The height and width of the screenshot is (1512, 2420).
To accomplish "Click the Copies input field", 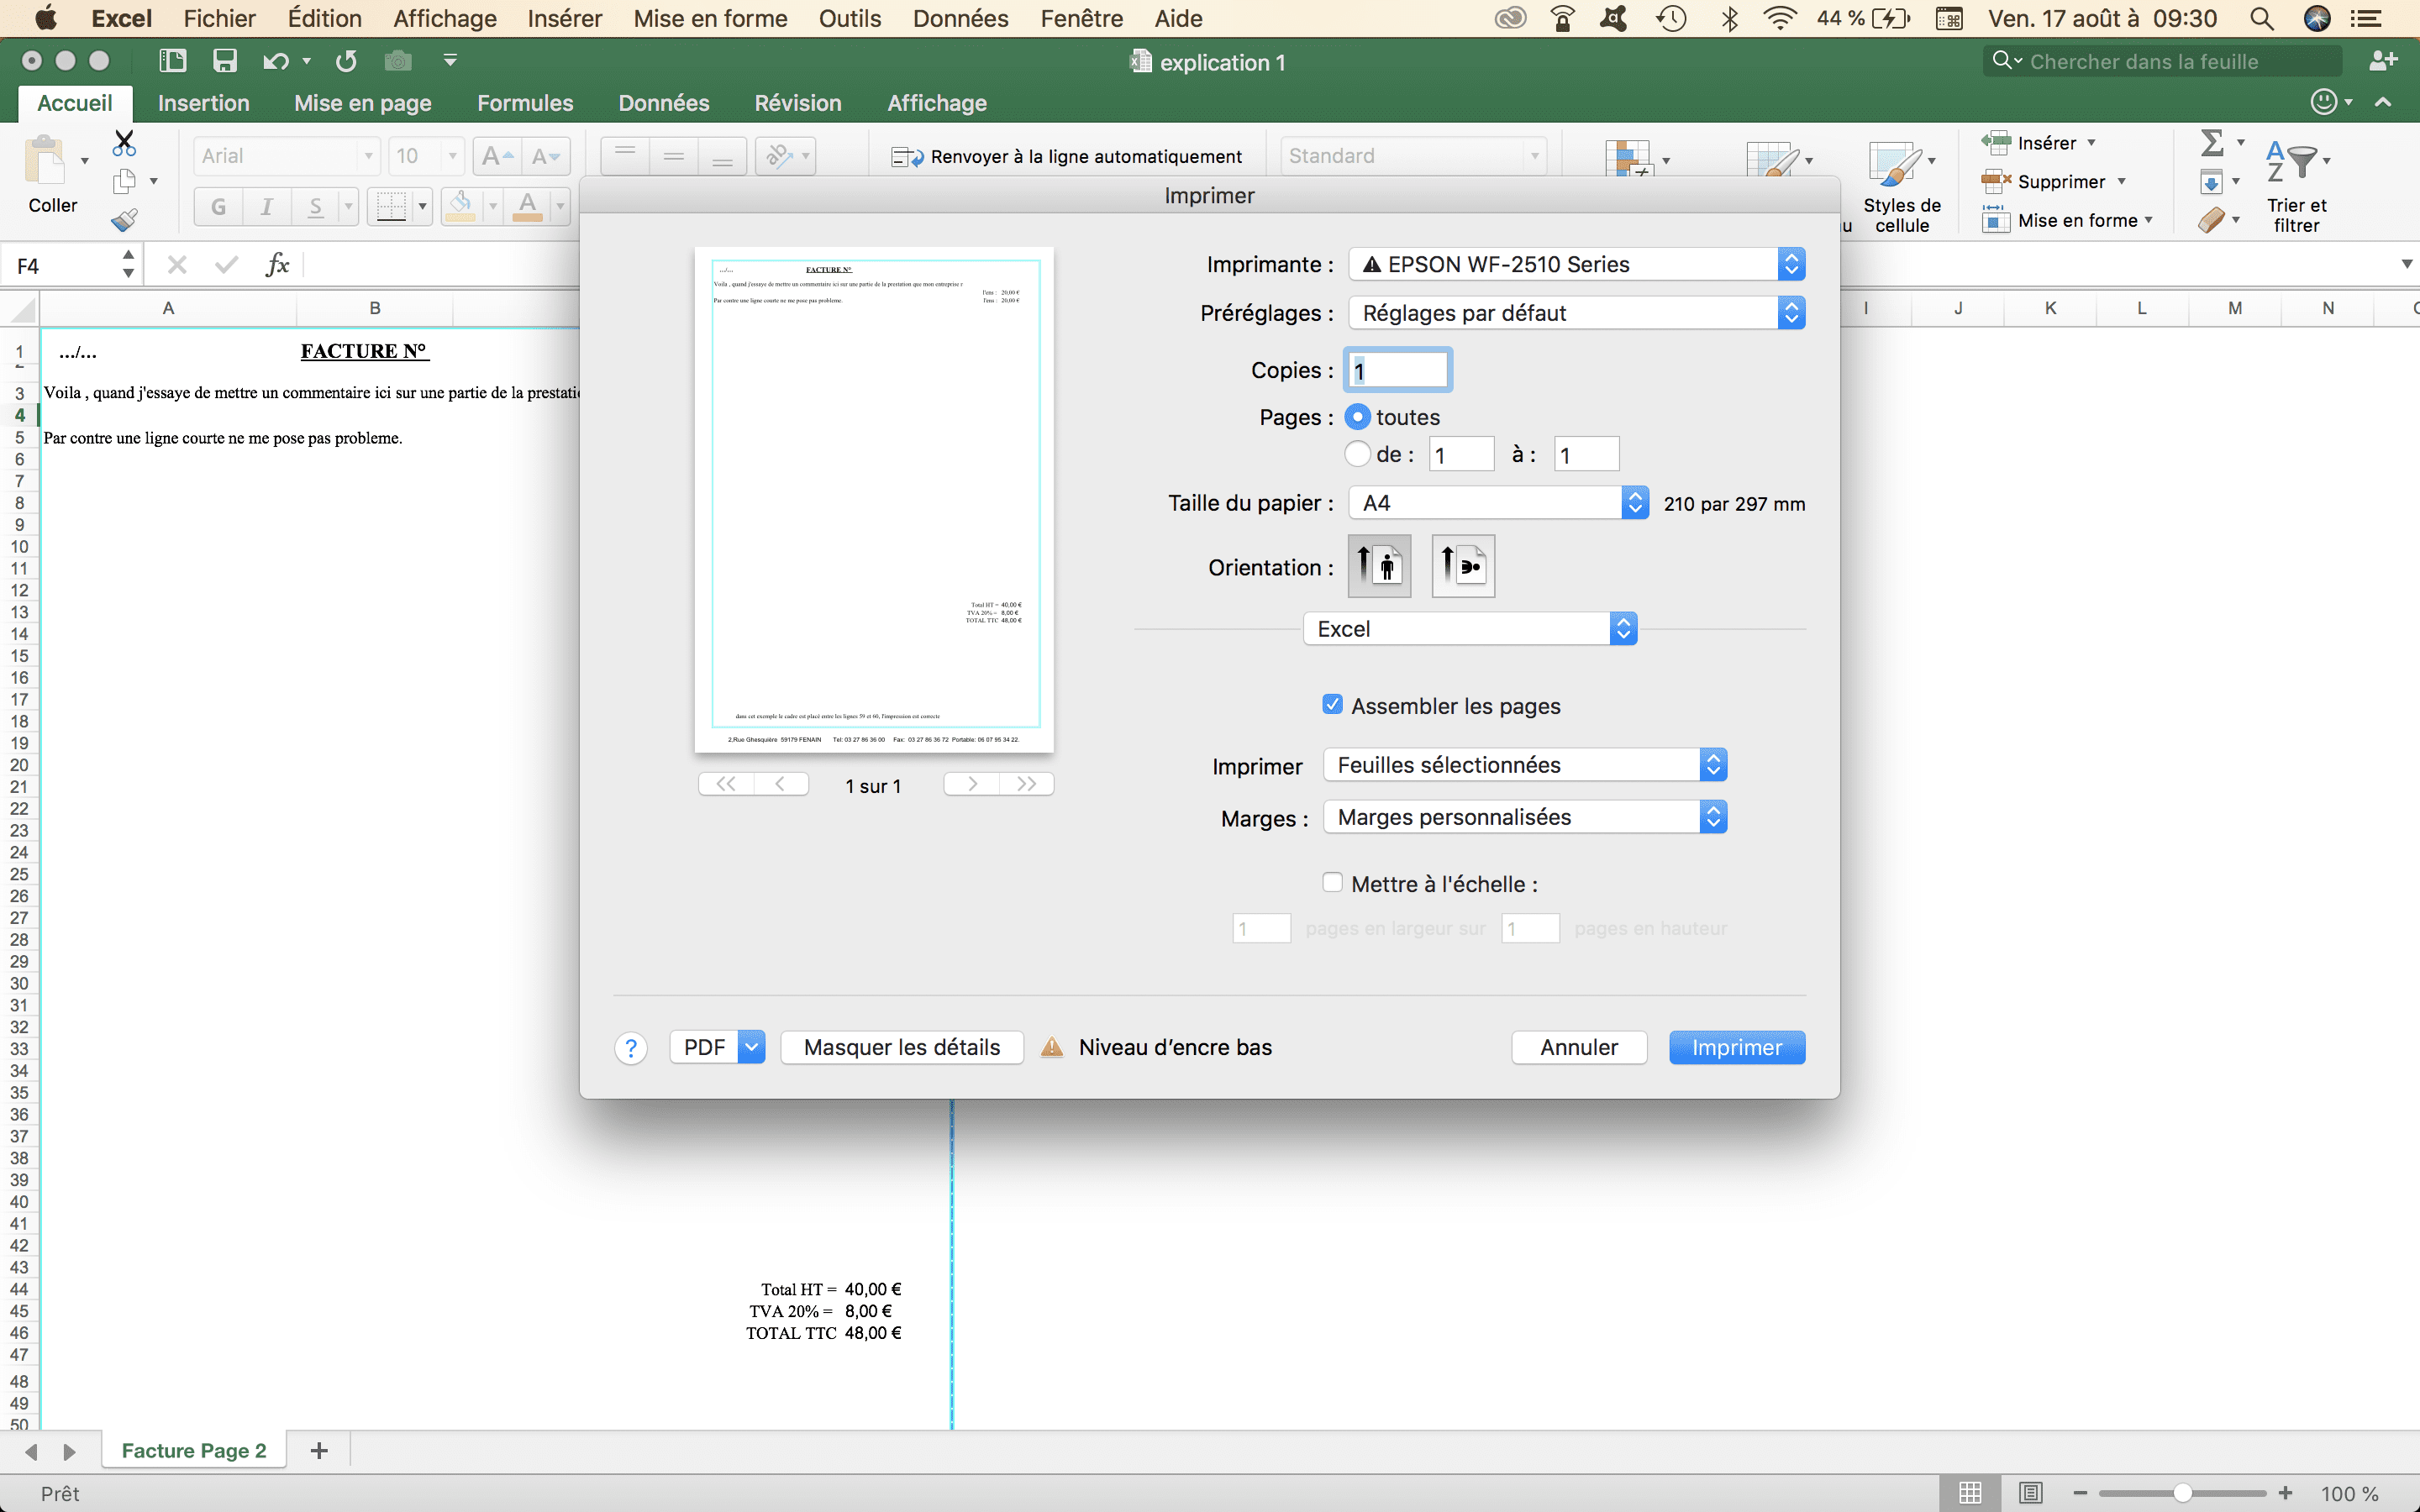I will [1397, 370].
